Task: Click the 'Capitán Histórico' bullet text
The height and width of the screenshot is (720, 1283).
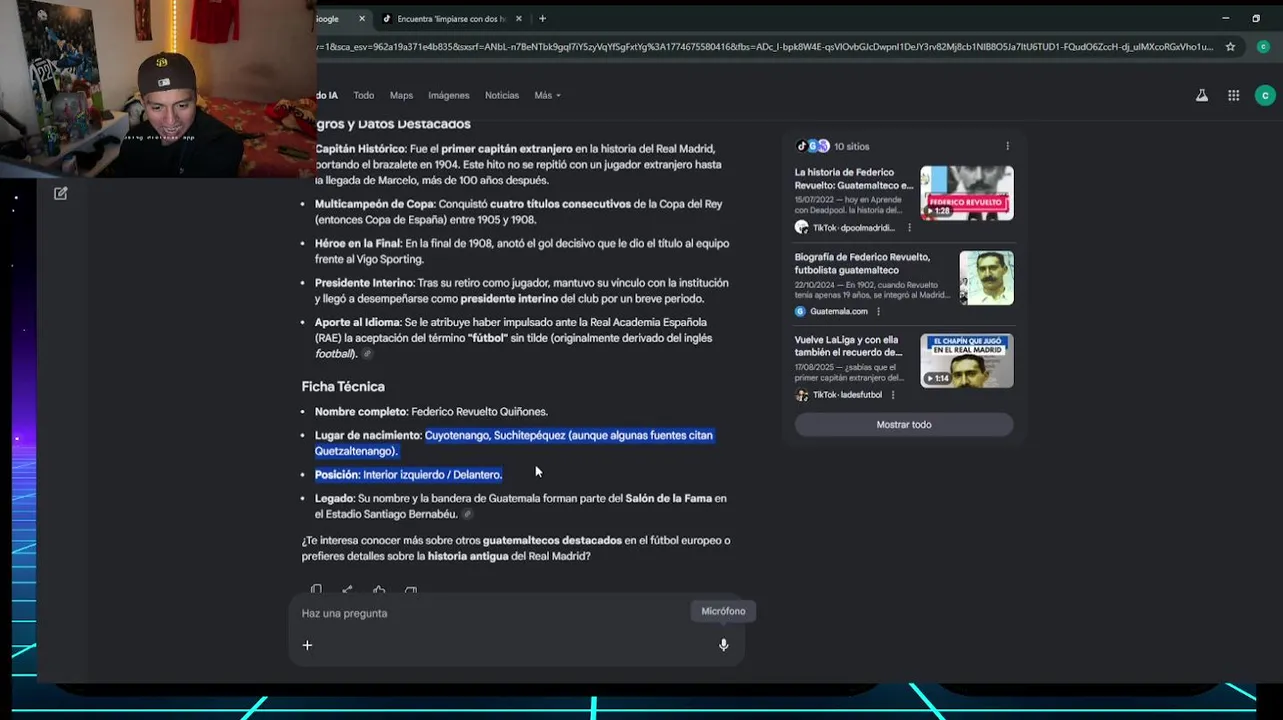Action: pyautogui.click(x=518, y=164)
